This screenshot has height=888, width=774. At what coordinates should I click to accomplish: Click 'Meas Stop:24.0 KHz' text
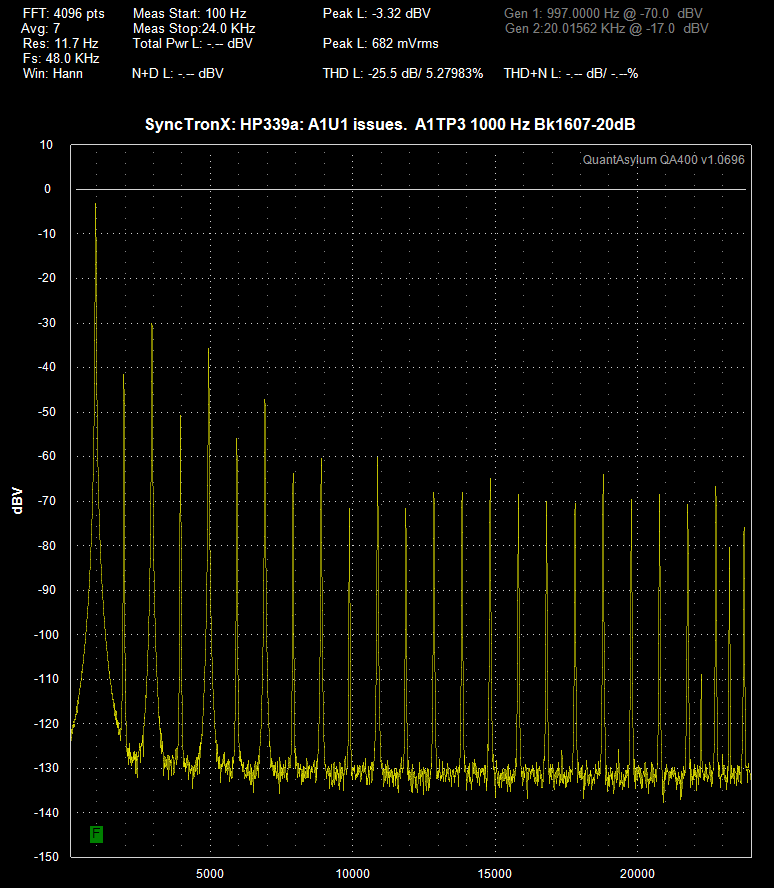(194, 28)
